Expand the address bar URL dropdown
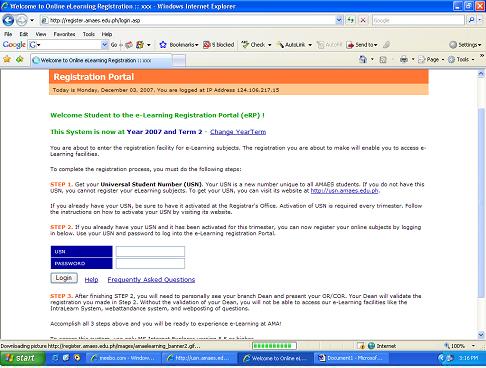 [x=339, y=20]
